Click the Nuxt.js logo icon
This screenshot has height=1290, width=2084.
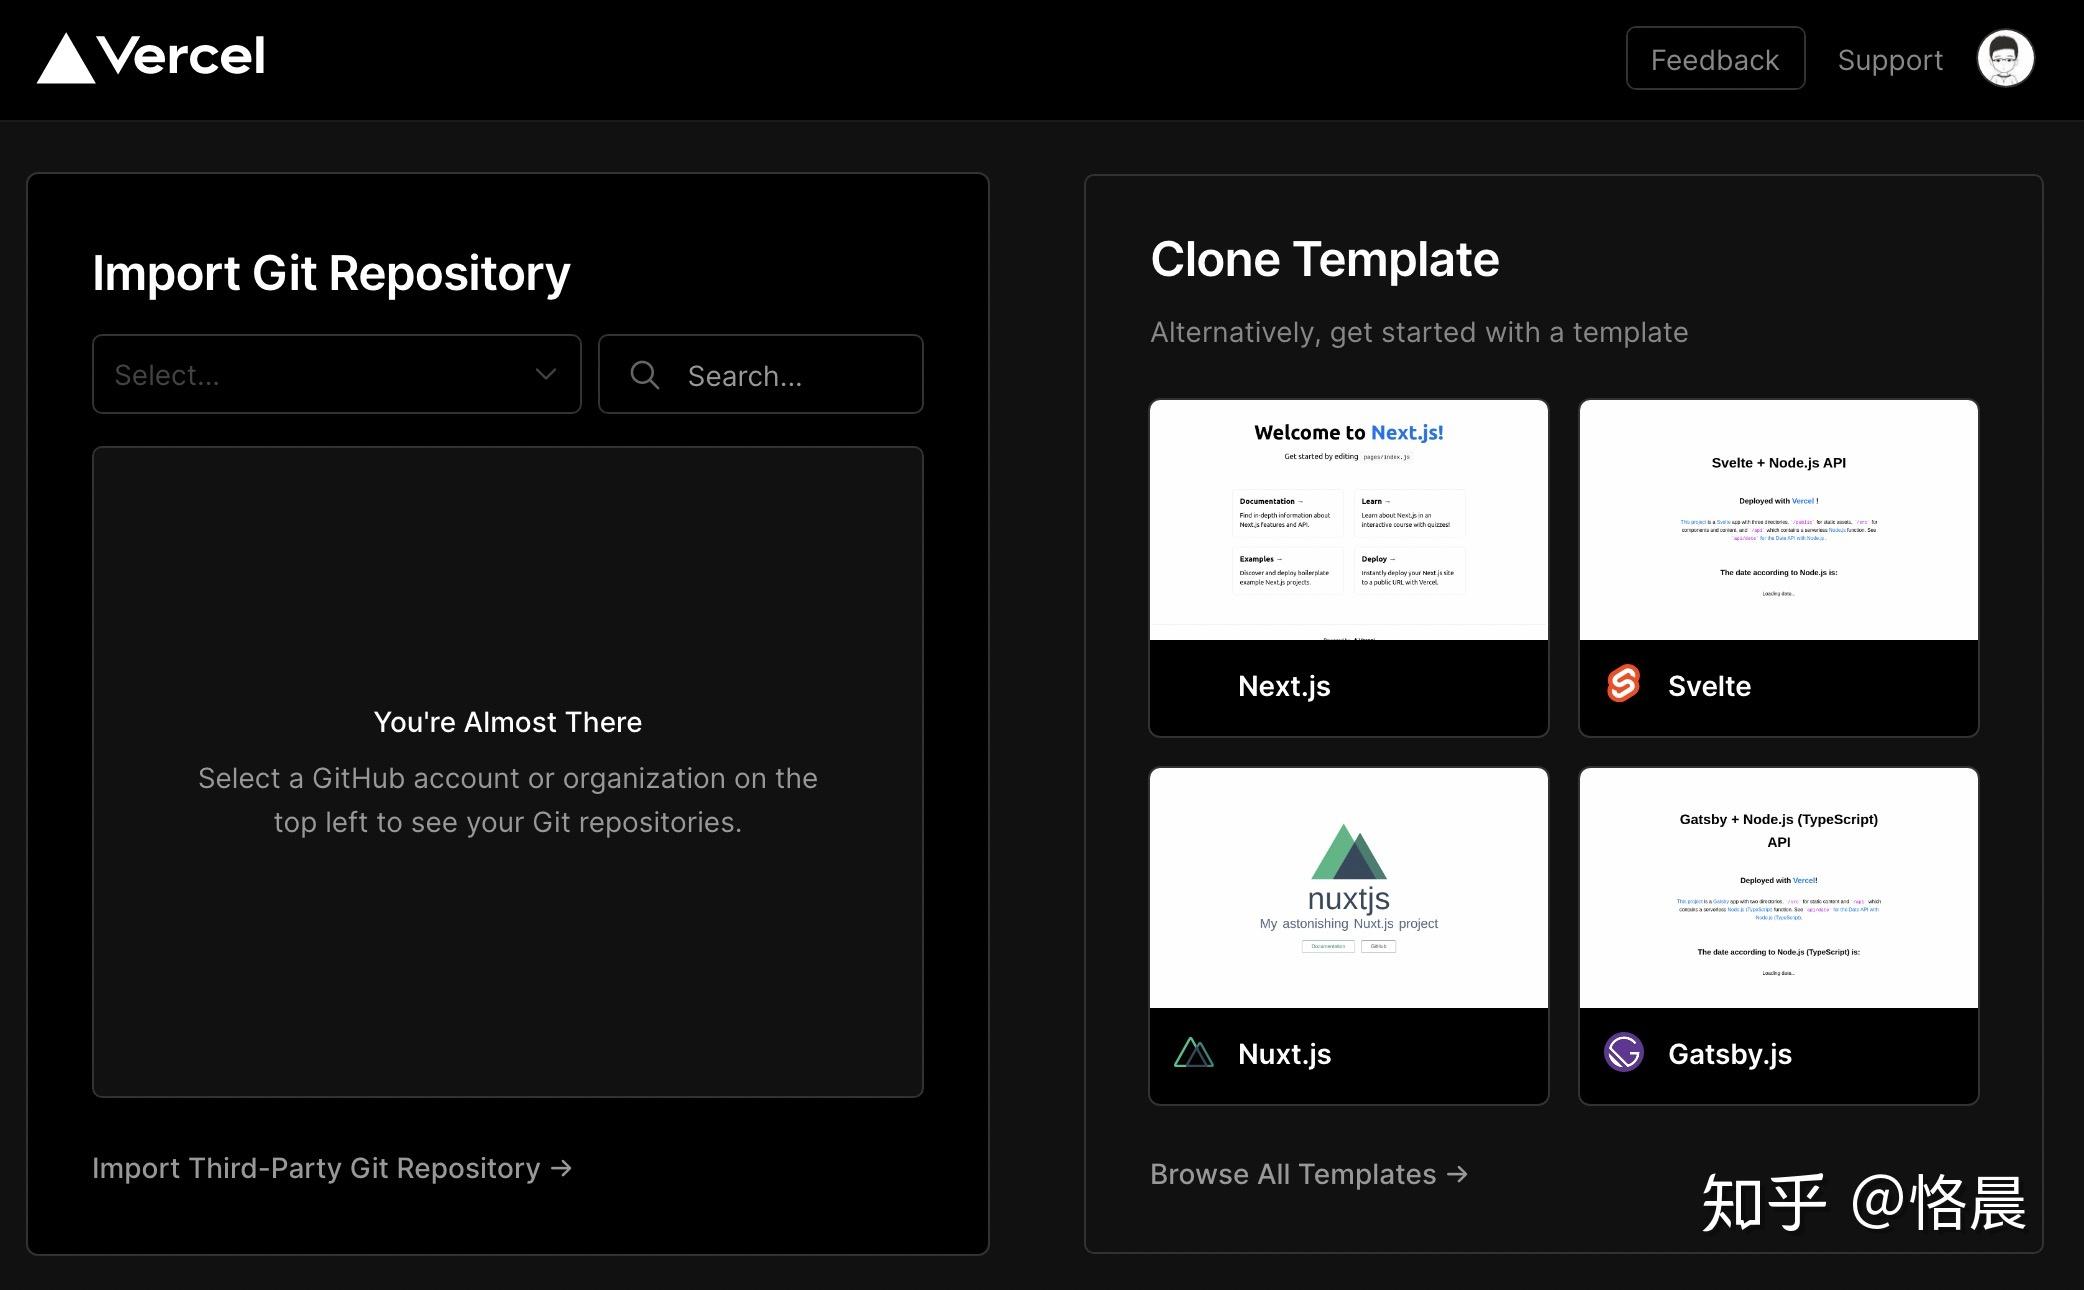[x=1193, y=1053]
